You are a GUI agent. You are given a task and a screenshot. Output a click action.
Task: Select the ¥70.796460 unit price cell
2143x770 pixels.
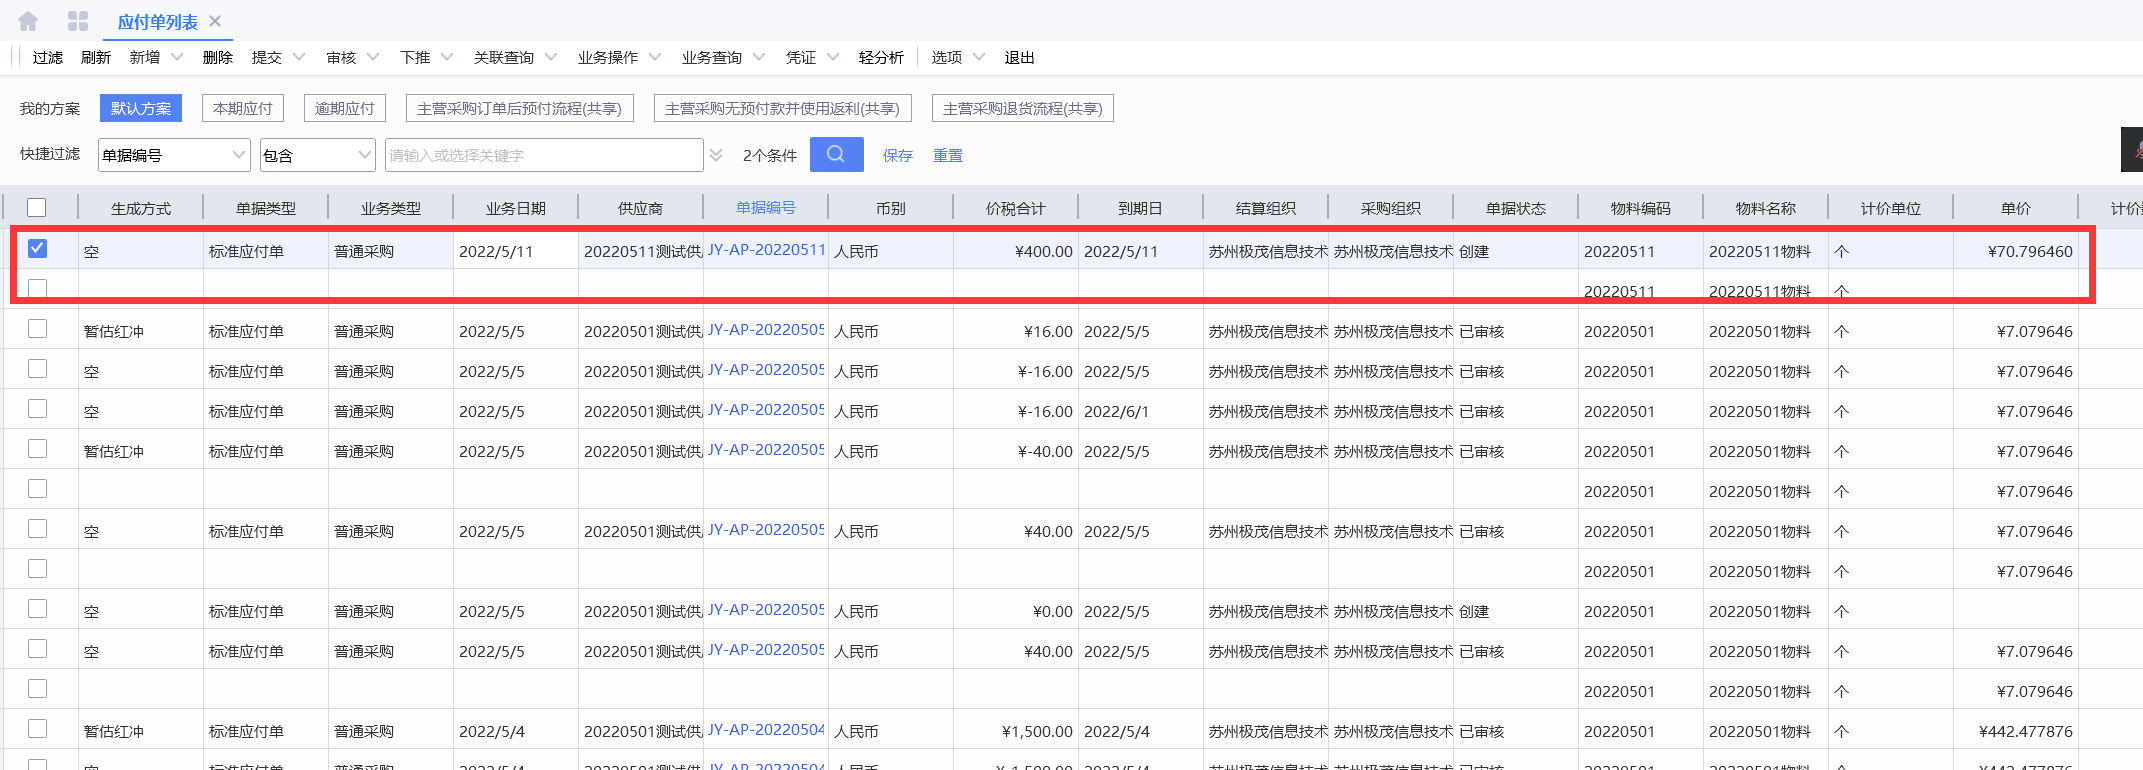pos(2016,251)
